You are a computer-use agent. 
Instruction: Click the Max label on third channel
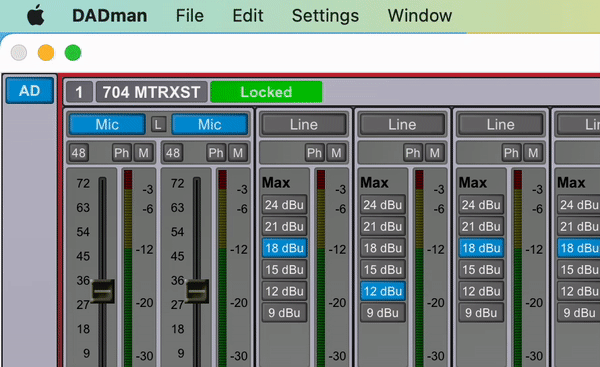[276, 183]
